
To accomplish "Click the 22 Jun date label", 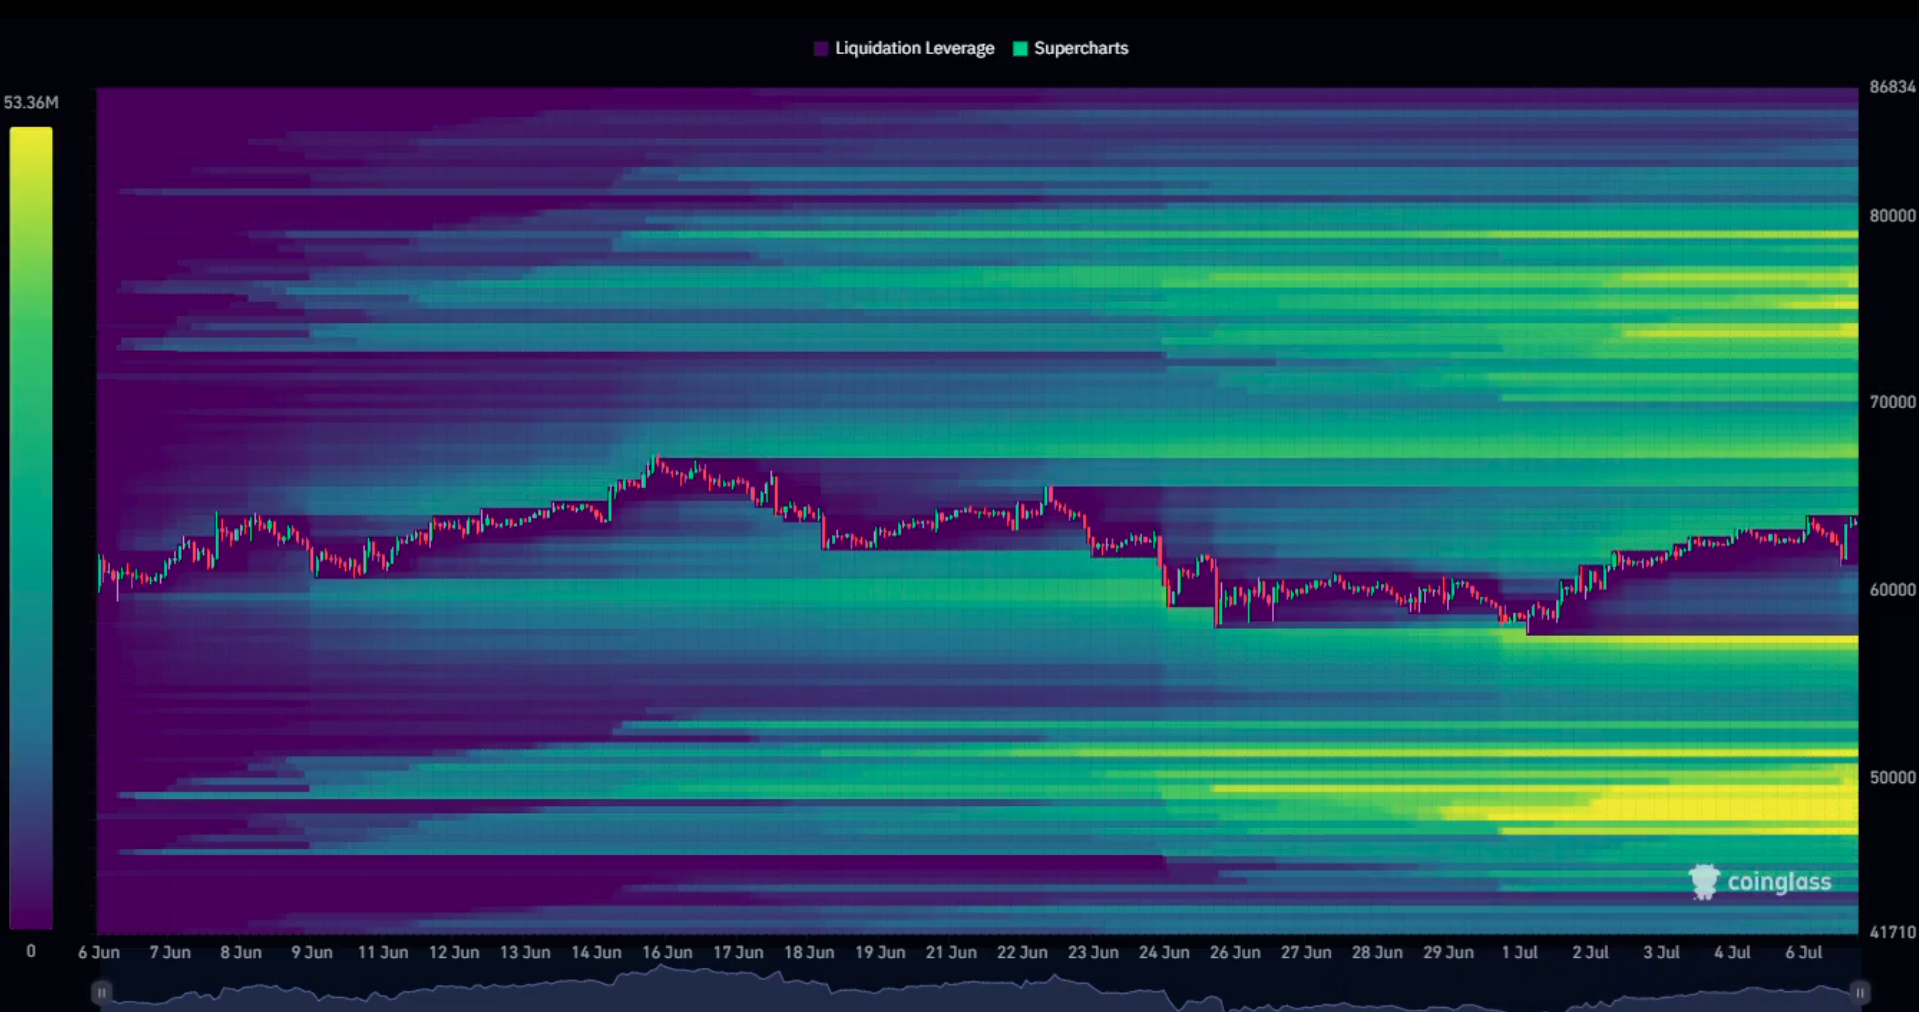I will click(1022, 952).
